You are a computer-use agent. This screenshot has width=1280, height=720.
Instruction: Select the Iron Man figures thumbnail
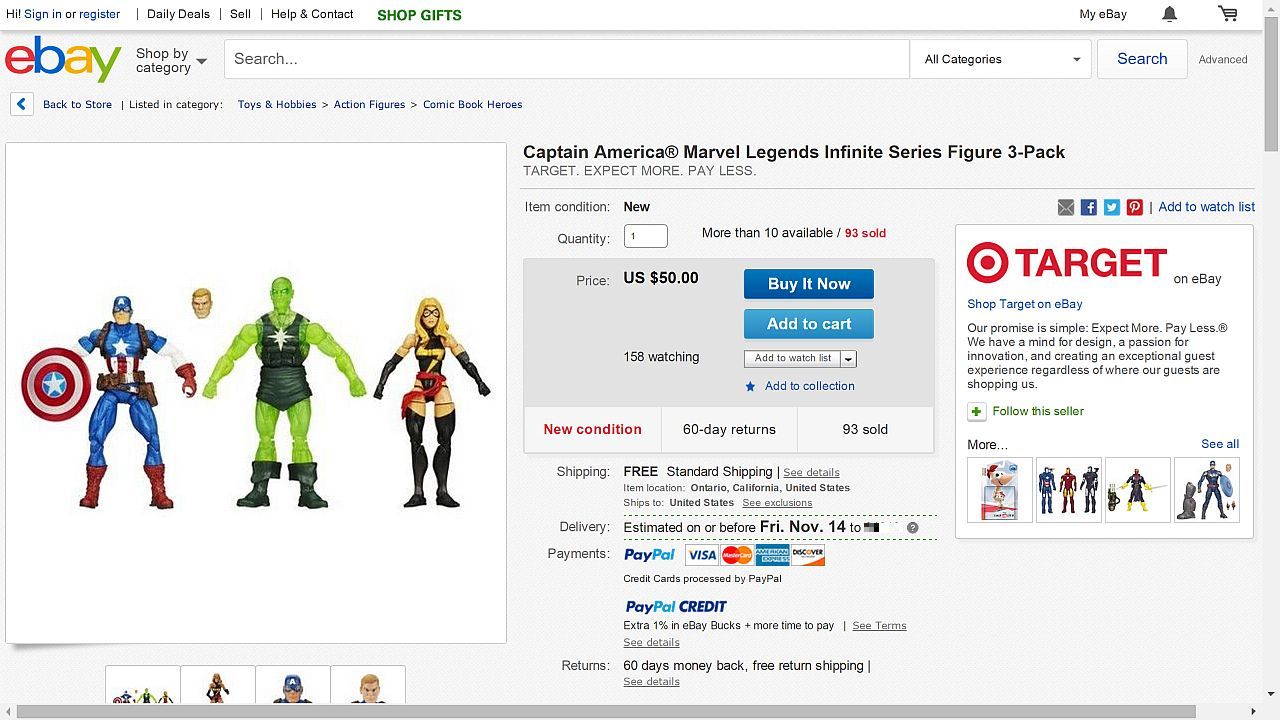click(x=1068, y=490)
